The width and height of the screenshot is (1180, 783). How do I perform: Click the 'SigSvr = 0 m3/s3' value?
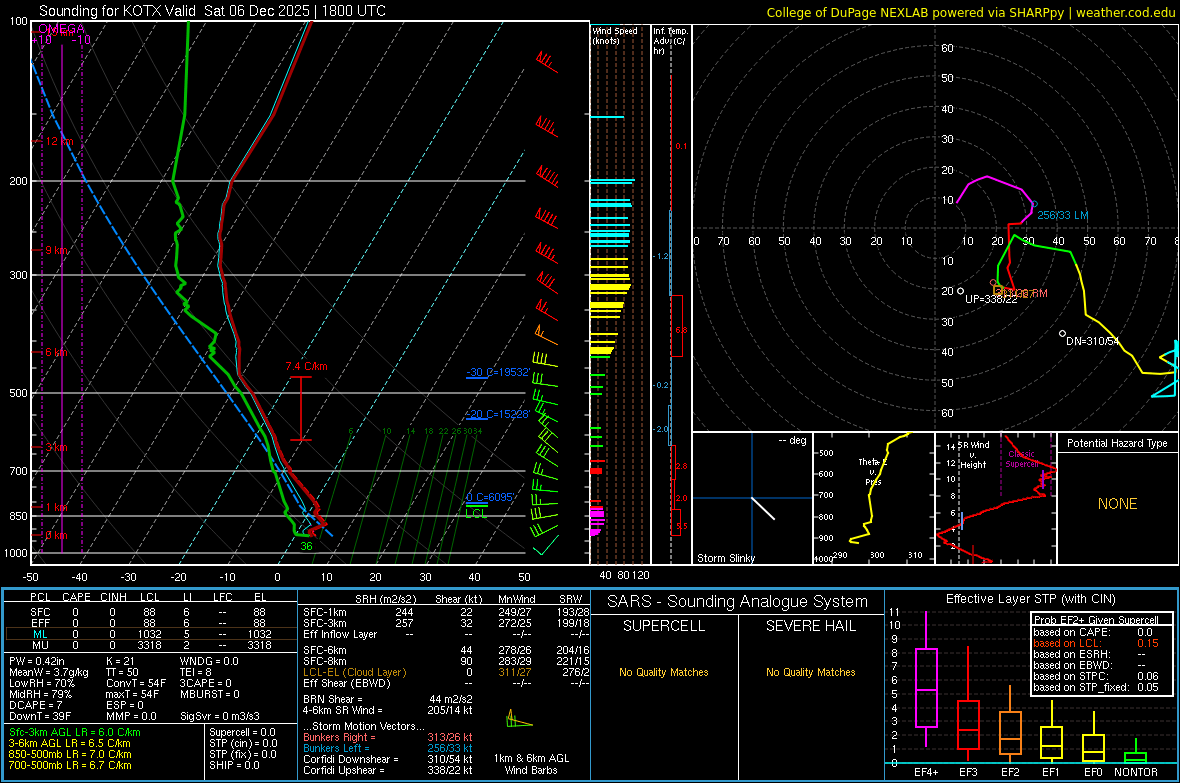point(220,716)
